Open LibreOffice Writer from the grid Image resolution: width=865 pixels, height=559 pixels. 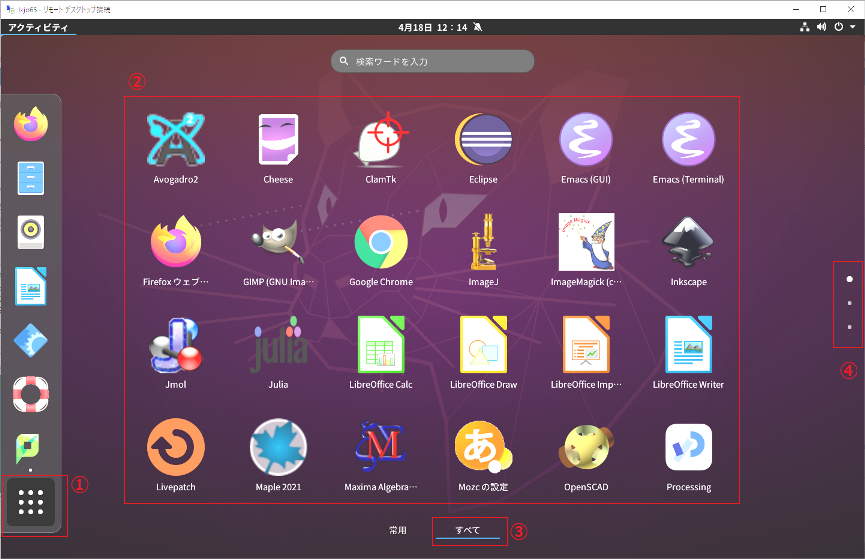coord(688,344)
